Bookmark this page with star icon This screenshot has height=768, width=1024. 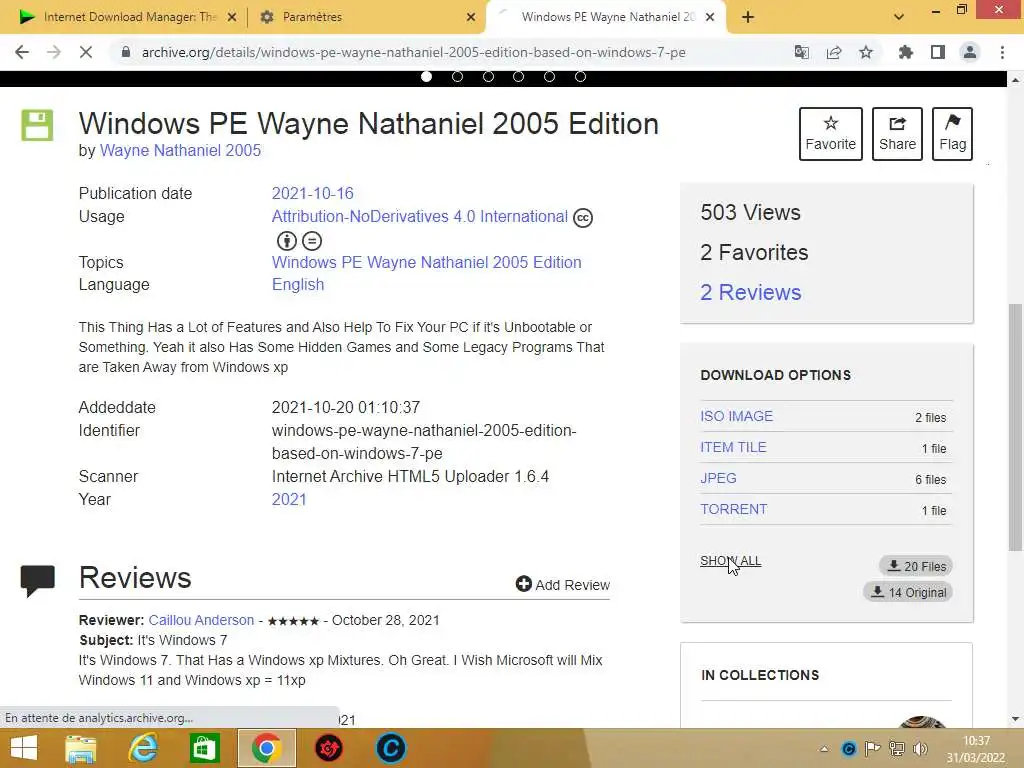[x=866, y=52]
